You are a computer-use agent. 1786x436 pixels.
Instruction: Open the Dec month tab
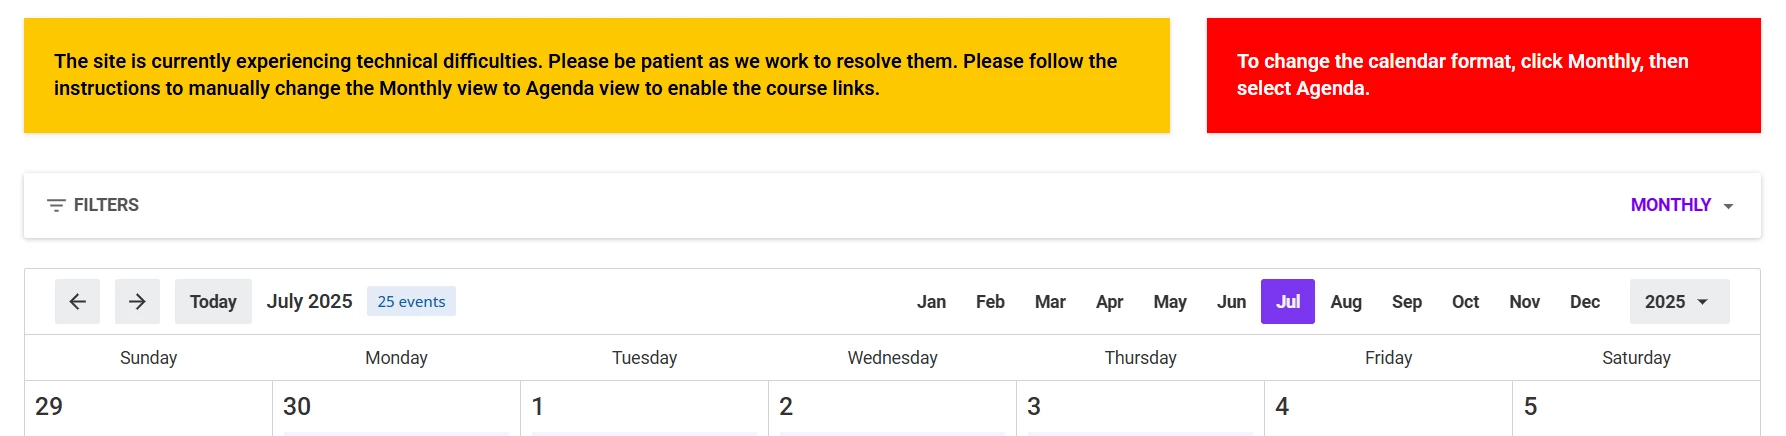coord(1584,302)
